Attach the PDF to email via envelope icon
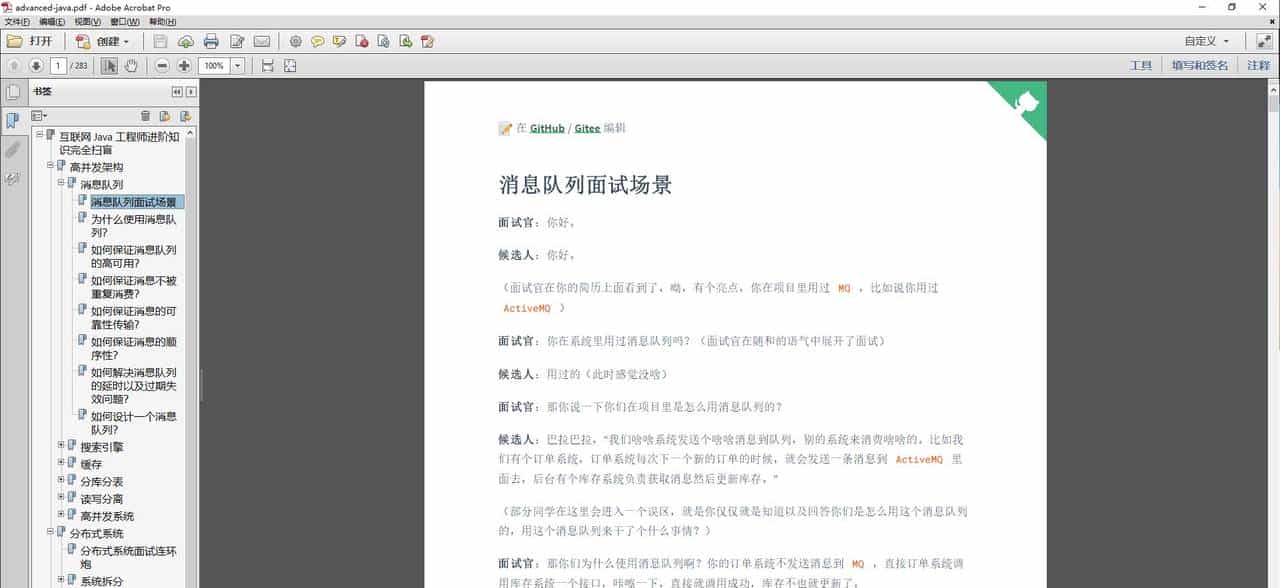 click(x=260, y=41)
